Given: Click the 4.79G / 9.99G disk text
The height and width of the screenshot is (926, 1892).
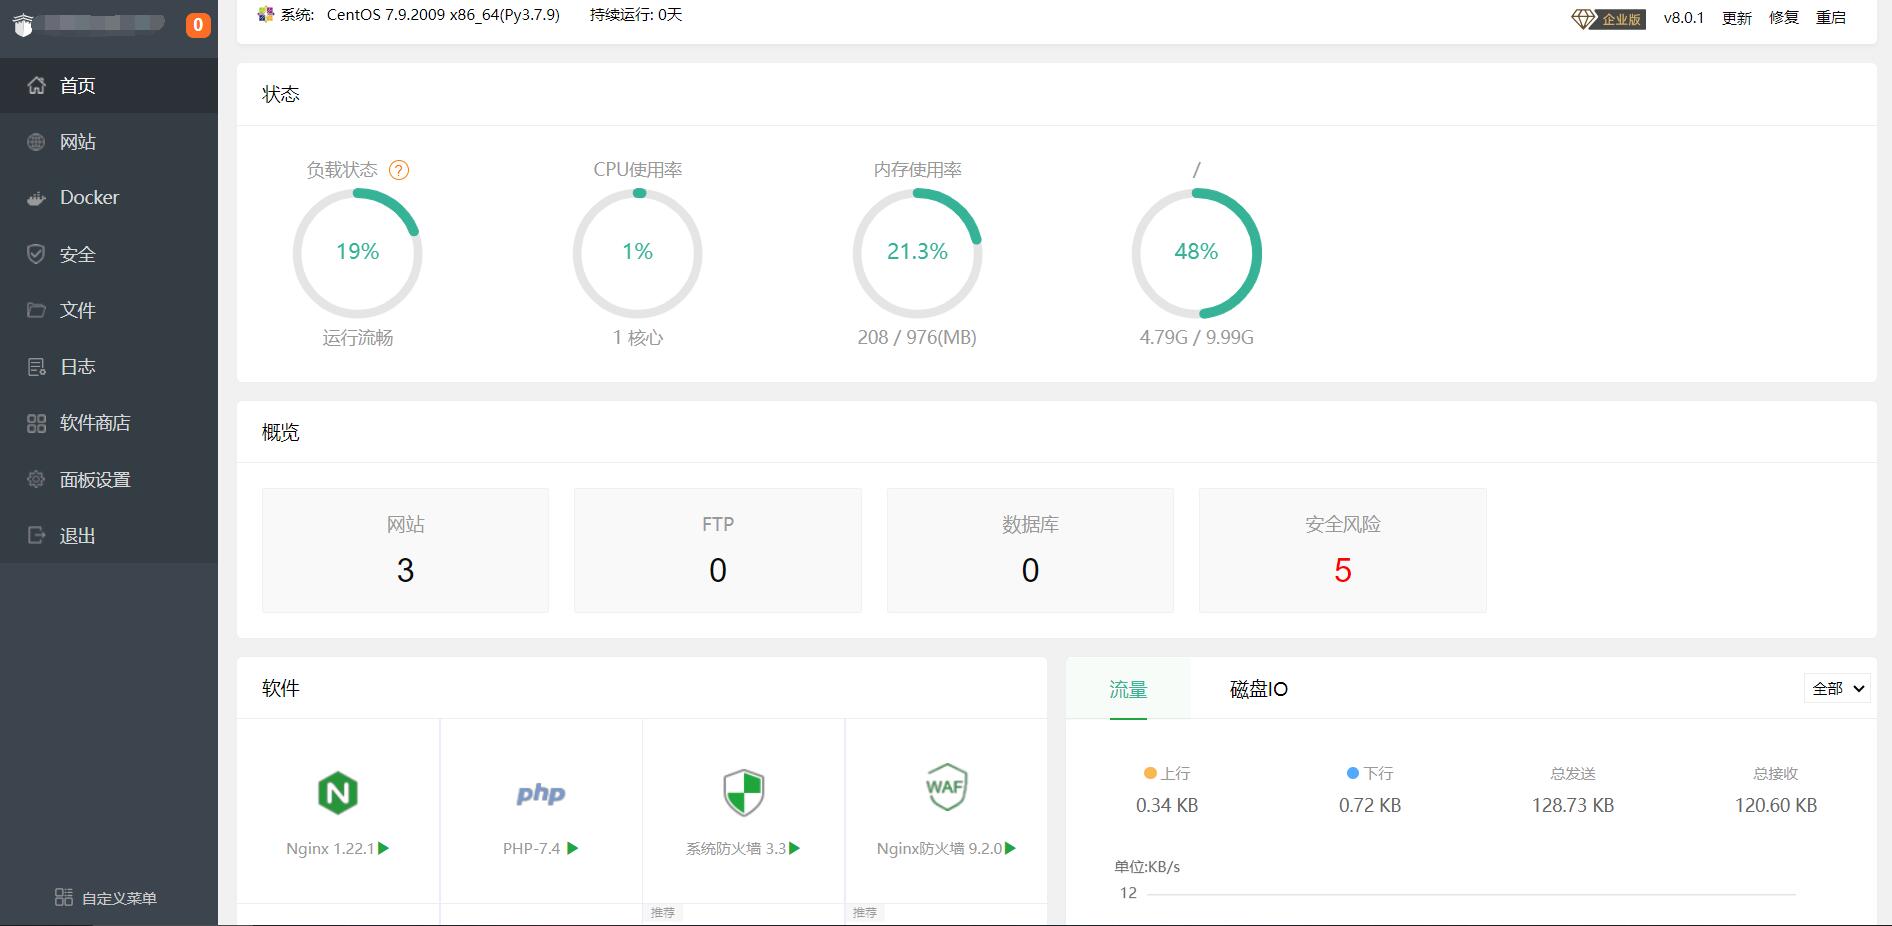Looking at the screenshot, I should 1197,338.
